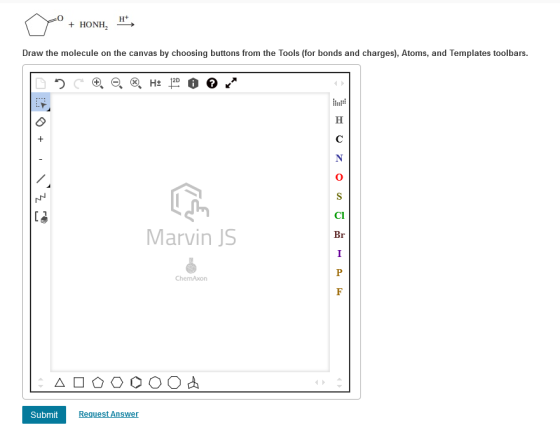Toggle explicit hydrogens with H± button

(x=155, y=83)
